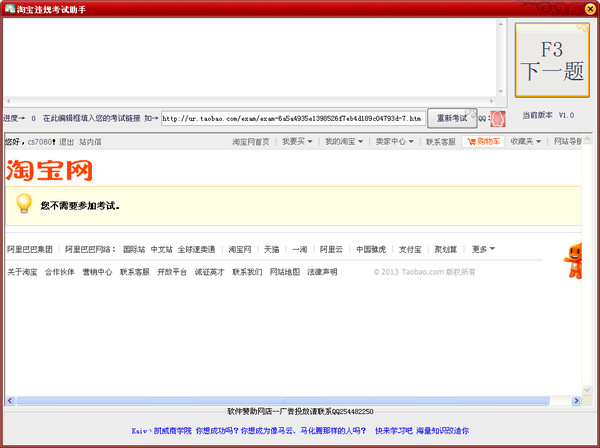600x448 pixels.
Task: Expand the 更多 sites dropdown
Action: click(x=483, y=249)
